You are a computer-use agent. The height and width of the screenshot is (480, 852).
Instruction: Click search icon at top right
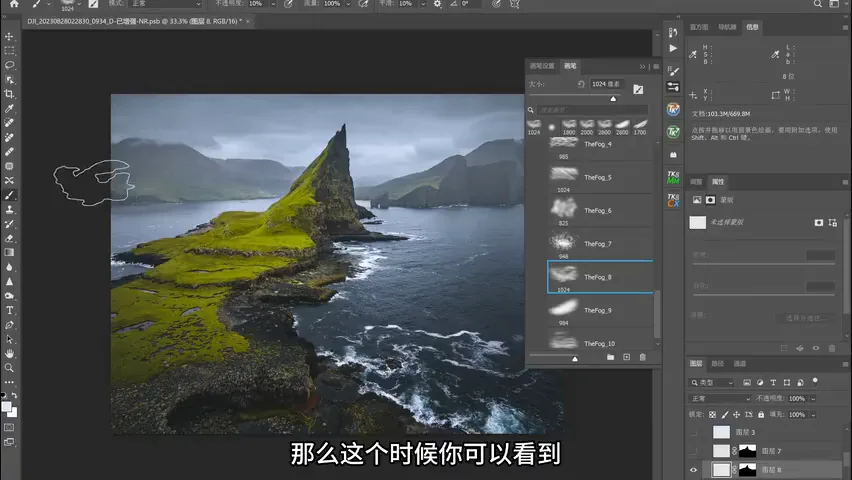pos(818,4)
